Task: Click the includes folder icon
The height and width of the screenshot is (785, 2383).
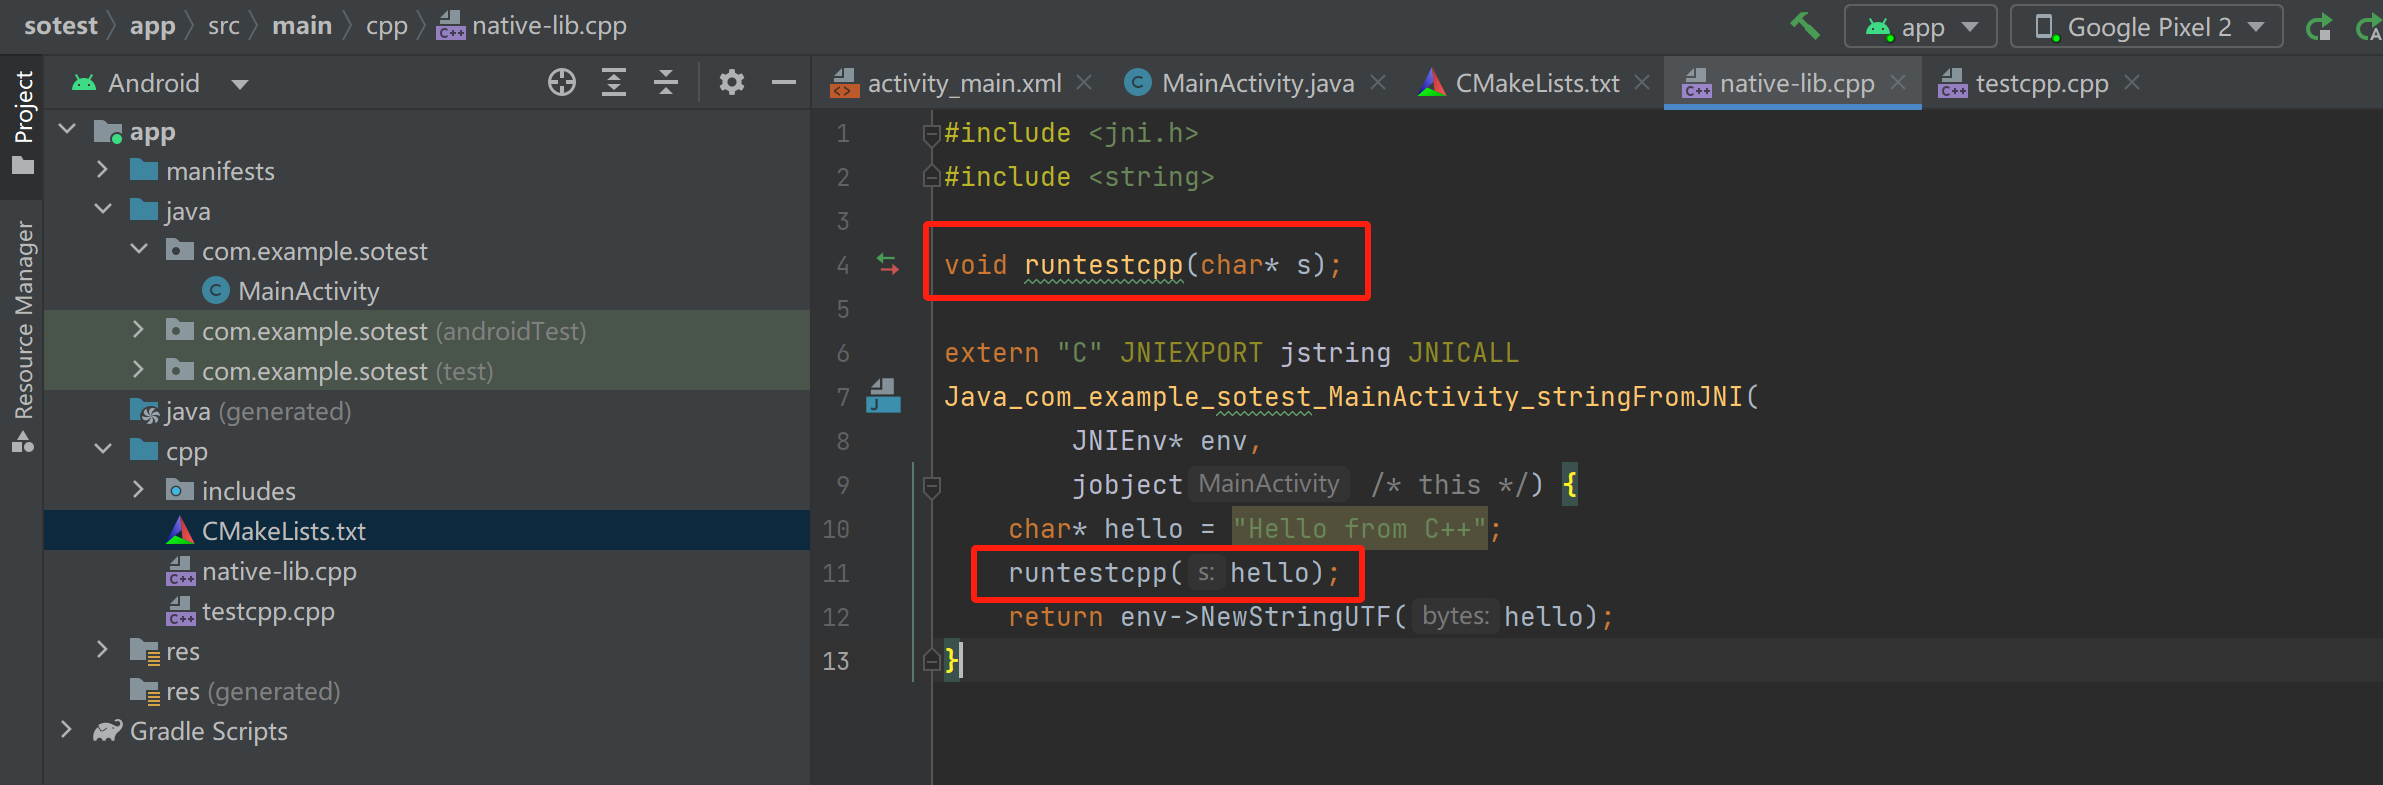Action: pyautogui.click(x=180, y=490)
